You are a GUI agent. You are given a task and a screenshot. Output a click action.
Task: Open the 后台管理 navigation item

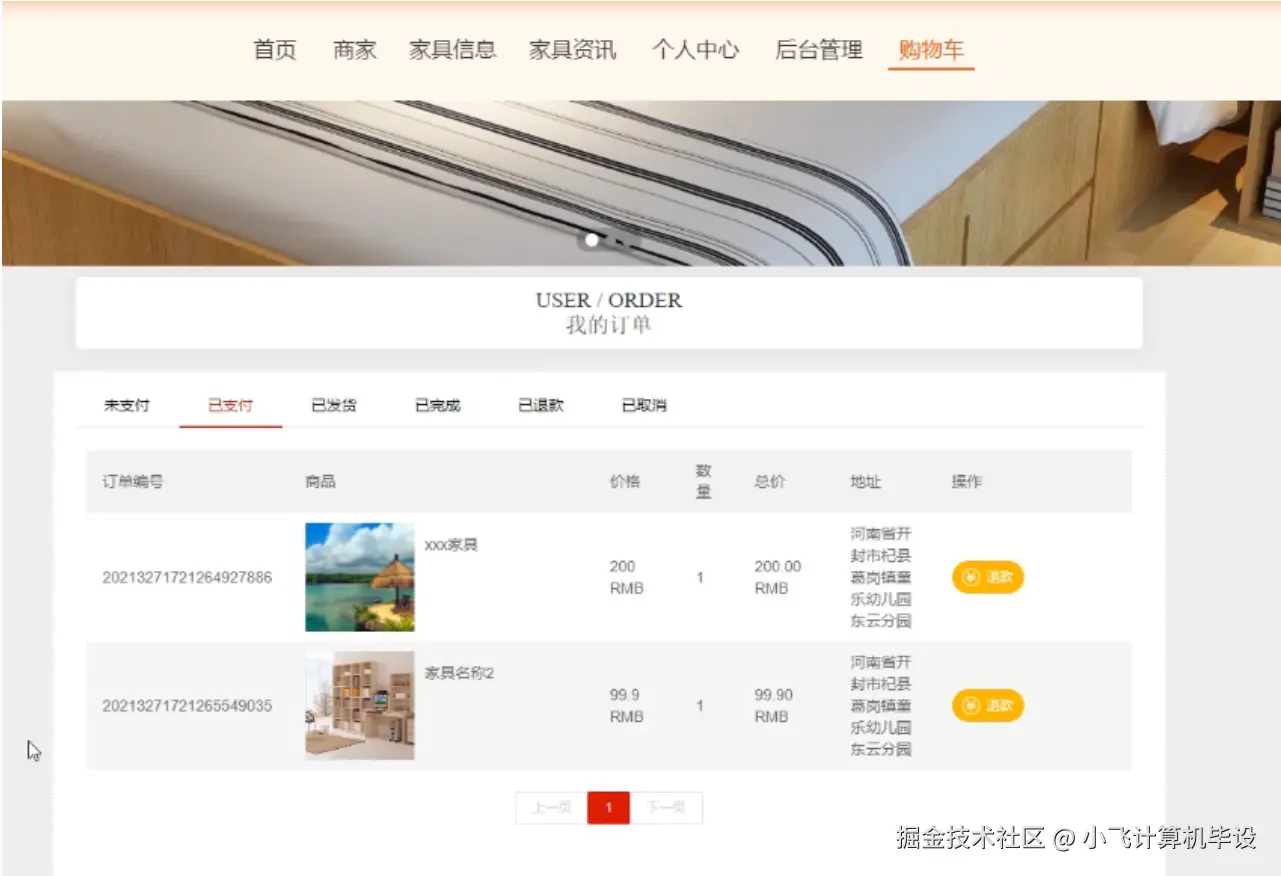coord(819,50)
